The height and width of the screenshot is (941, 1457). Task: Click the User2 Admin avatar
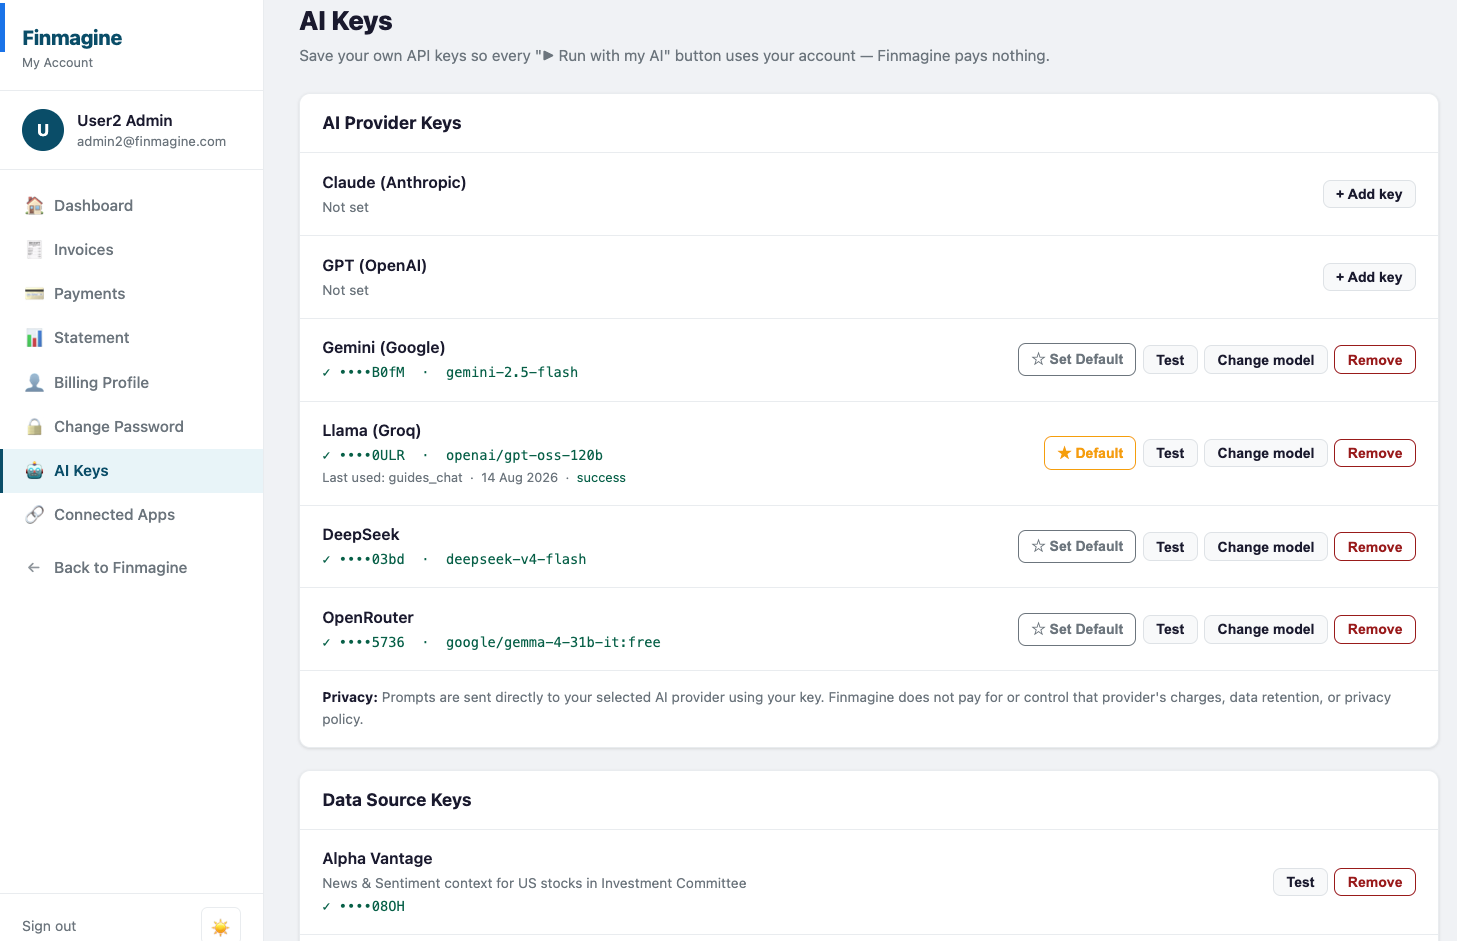[43, 130]
